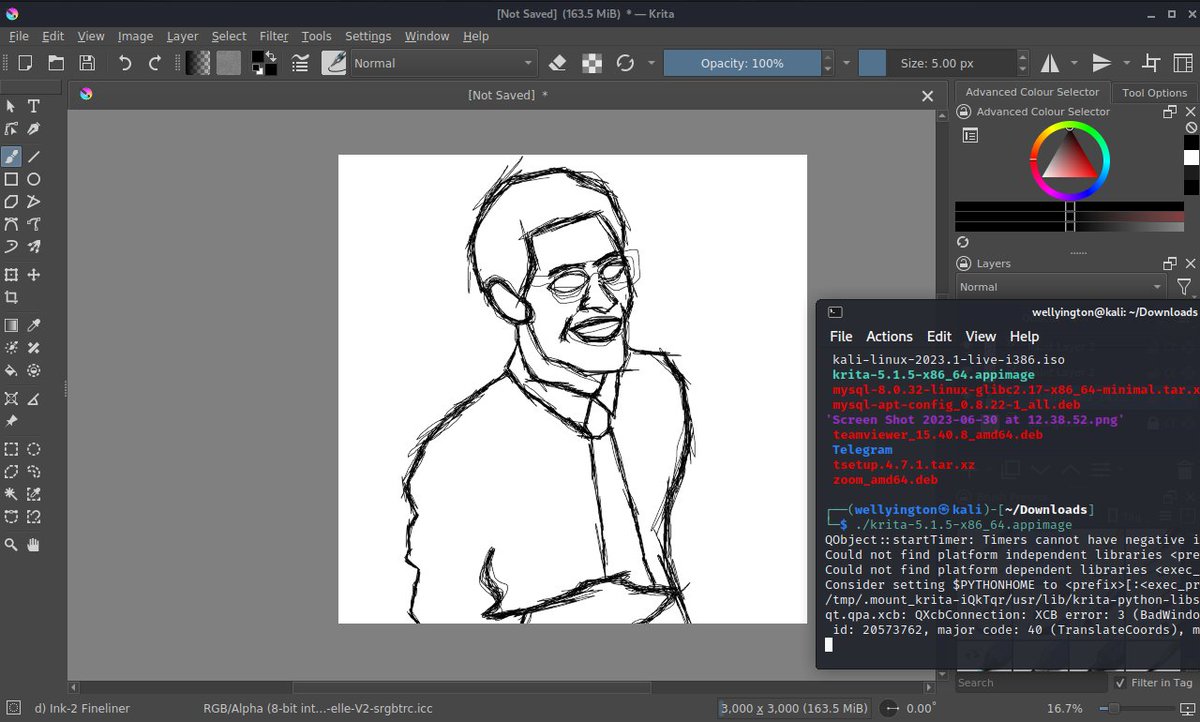
Task: Select the Measure tool
Action: (33, 399)
